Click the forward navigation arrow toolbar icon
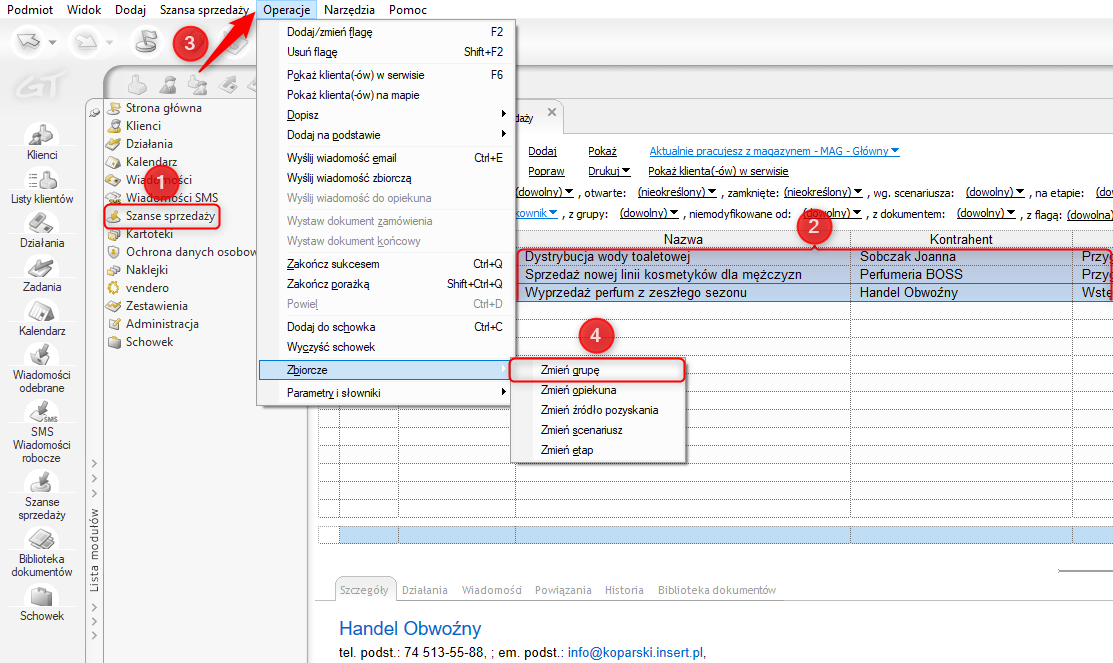Image resolution: width=1113 pixels, height=663 pixels. pos(86,42)
